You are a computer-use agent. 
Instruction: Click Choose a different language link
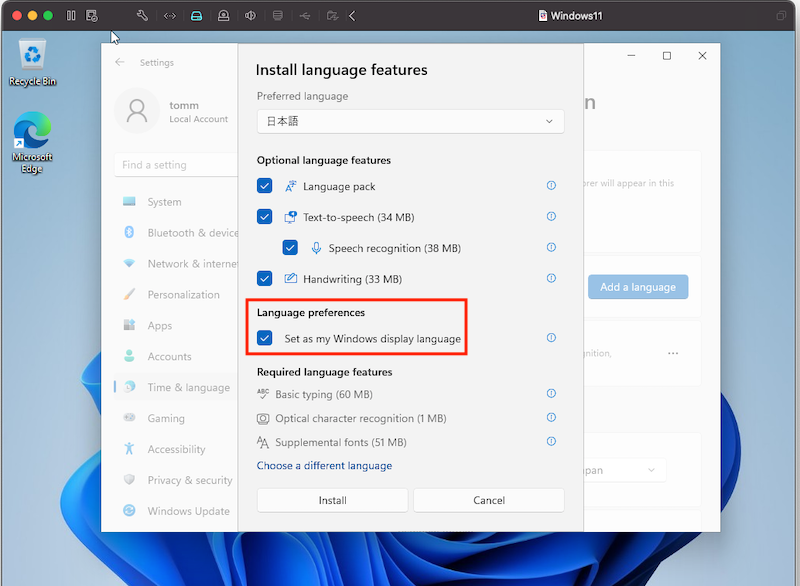[x=324, y=466]
